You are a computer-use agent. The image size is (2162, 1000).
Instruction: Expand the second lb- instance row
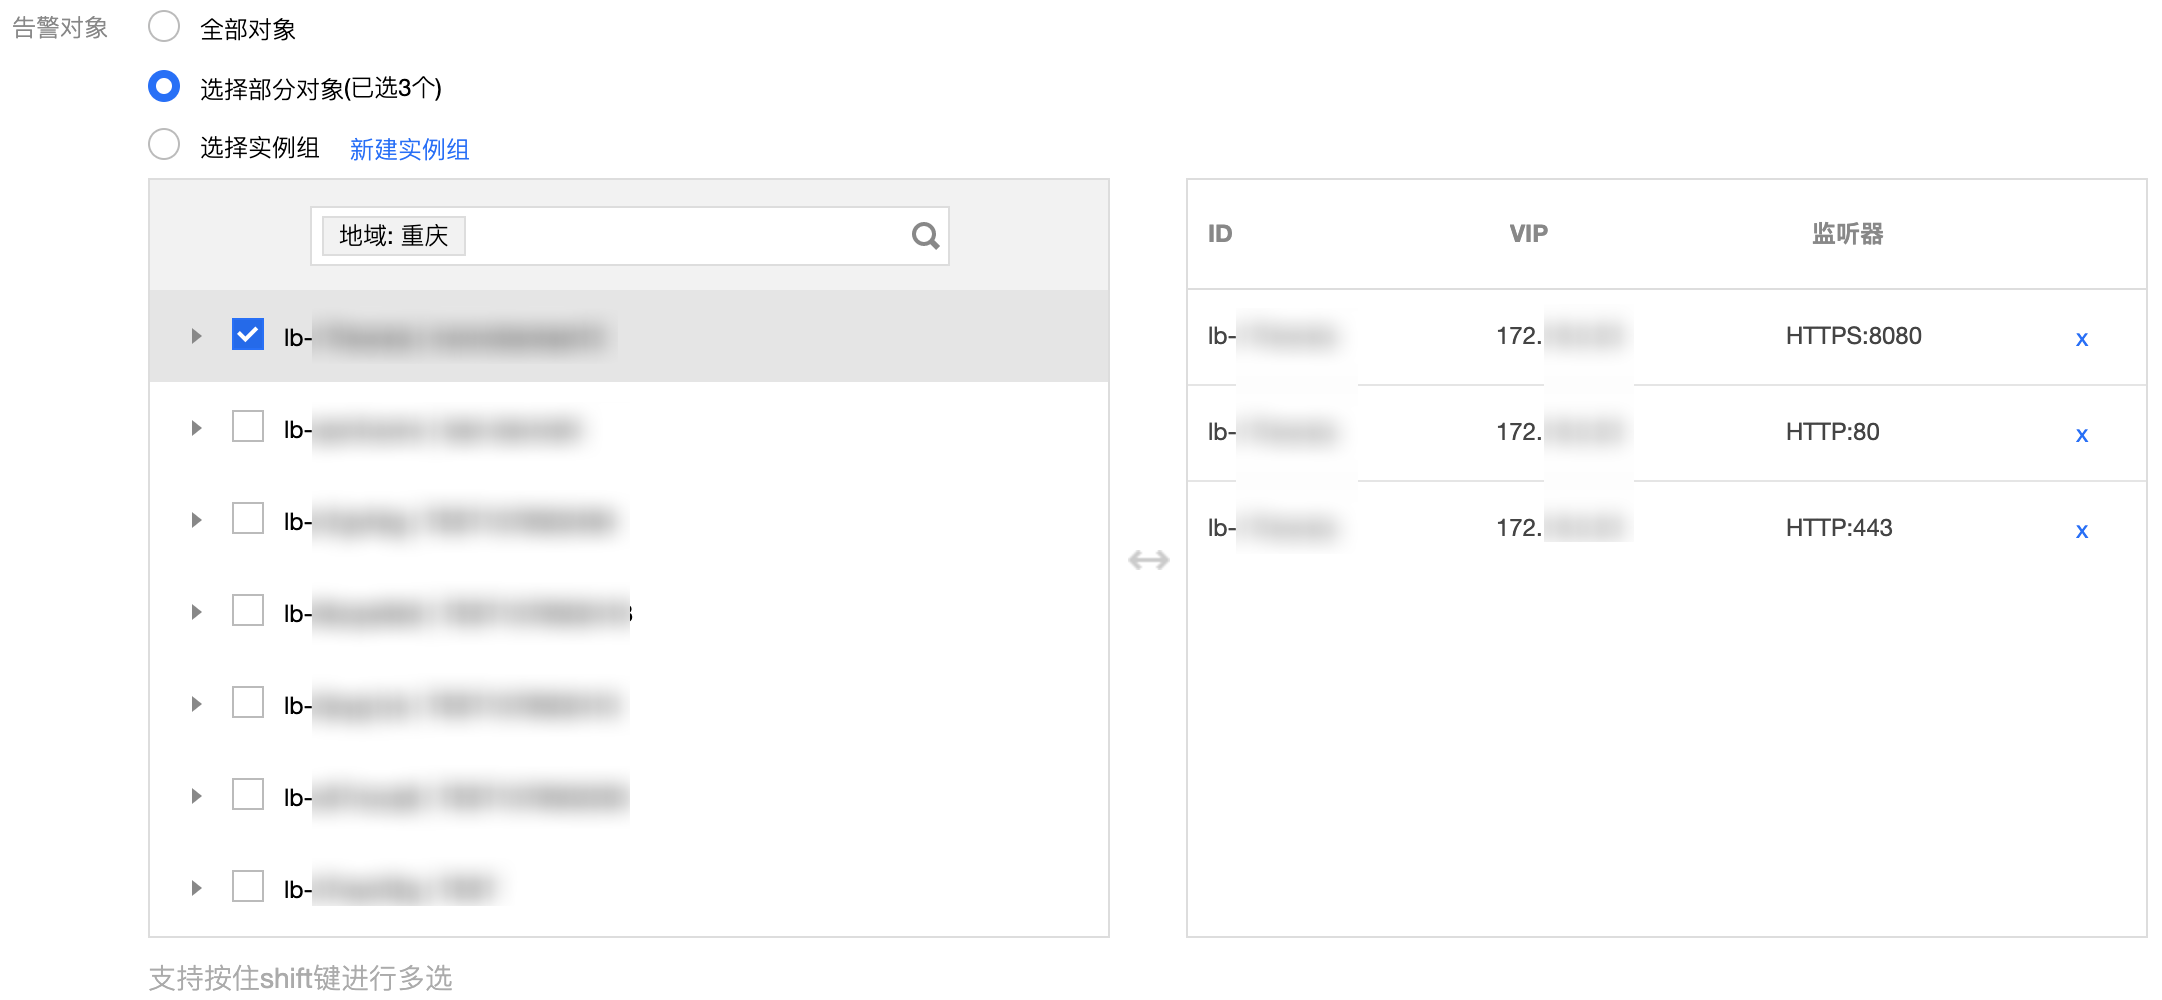pyautogui.click(x=196, y=428)
